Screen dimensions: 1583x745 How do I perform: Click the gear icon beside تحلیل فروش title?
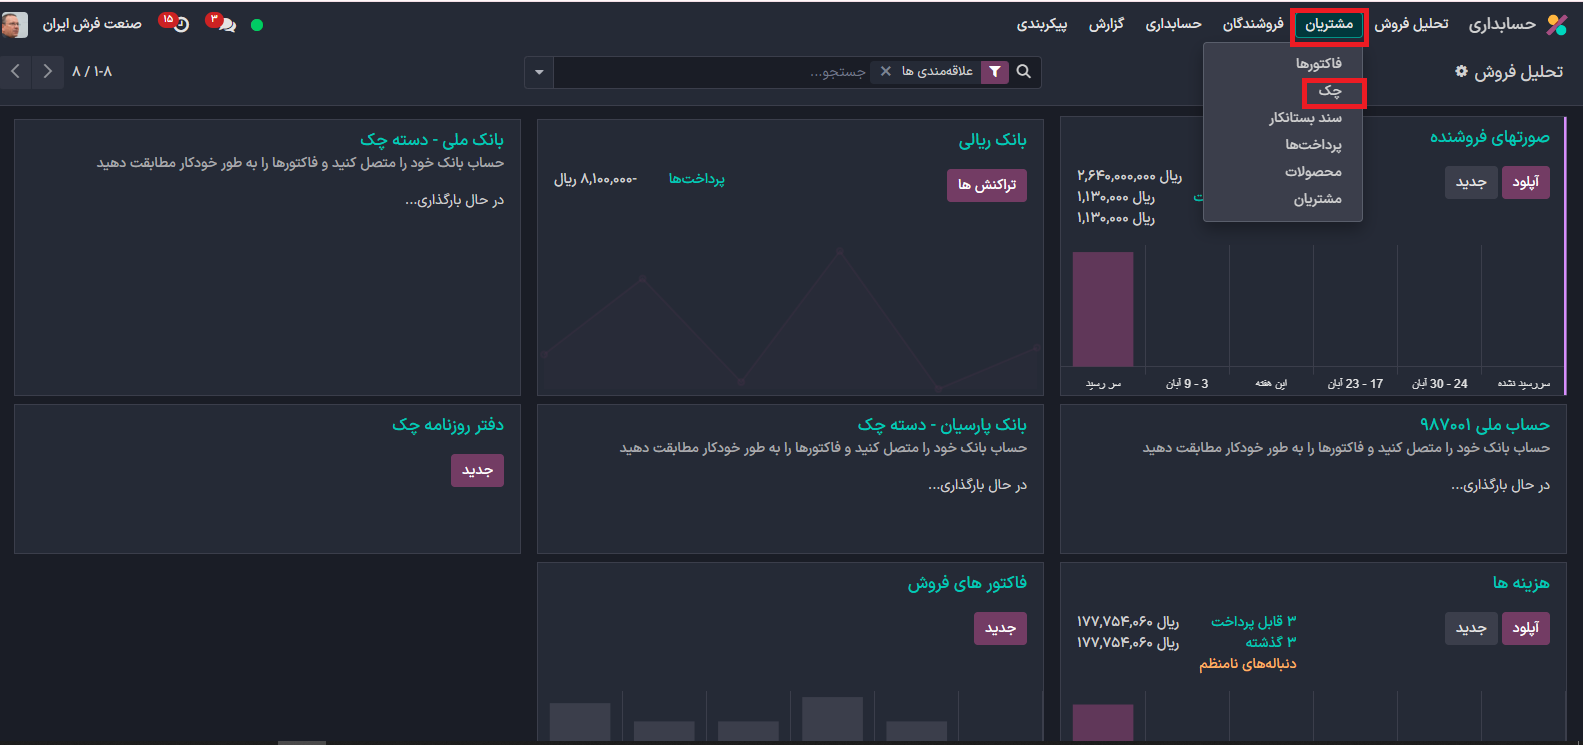[1461, 72]
